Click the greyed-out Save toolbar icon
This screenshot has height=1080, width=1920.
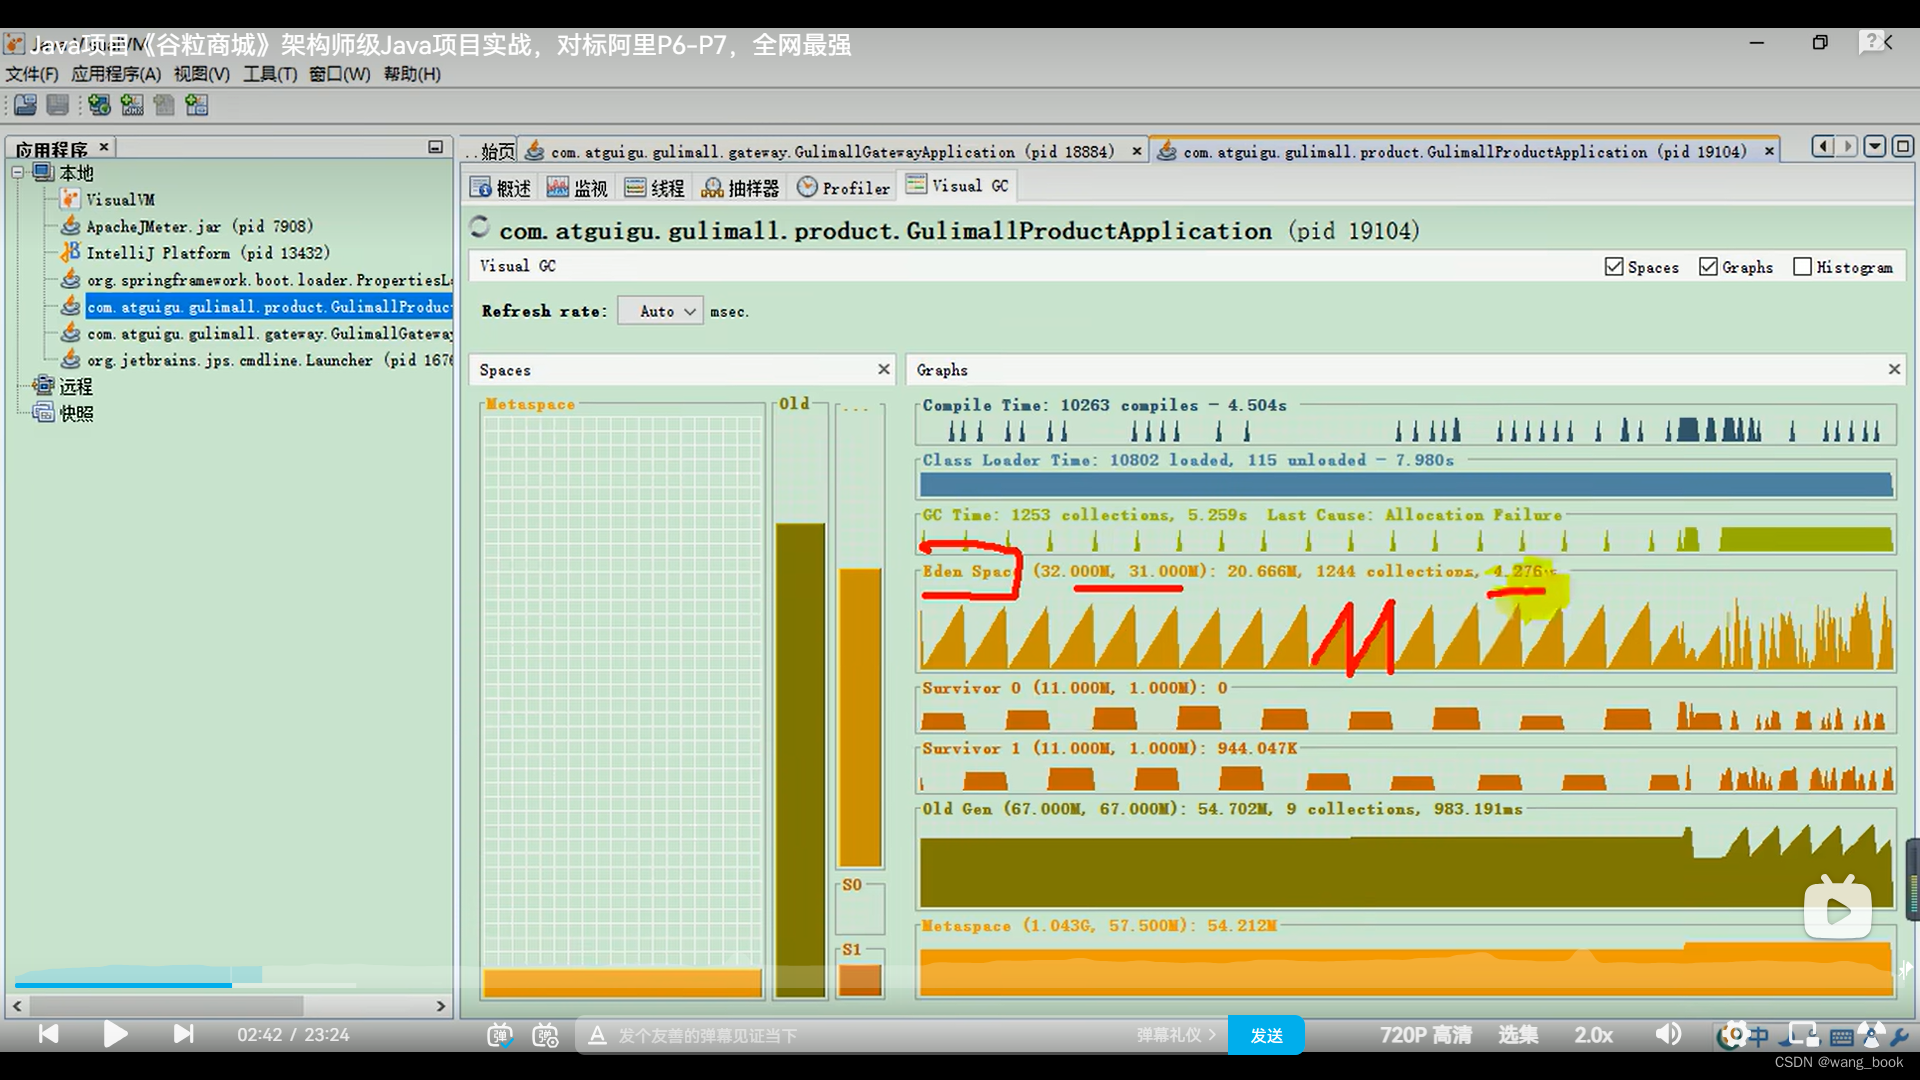pos(58,105)
